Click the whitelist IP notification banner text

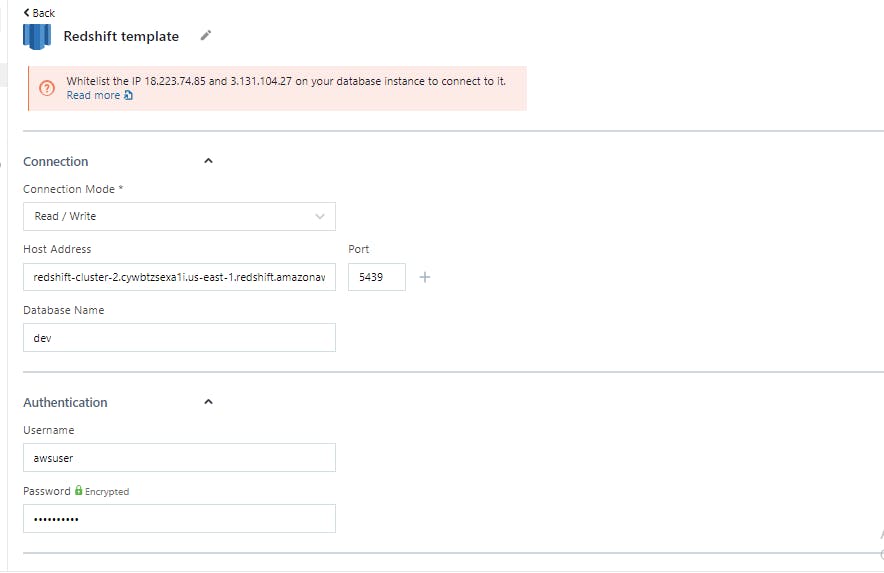(286, 81)
